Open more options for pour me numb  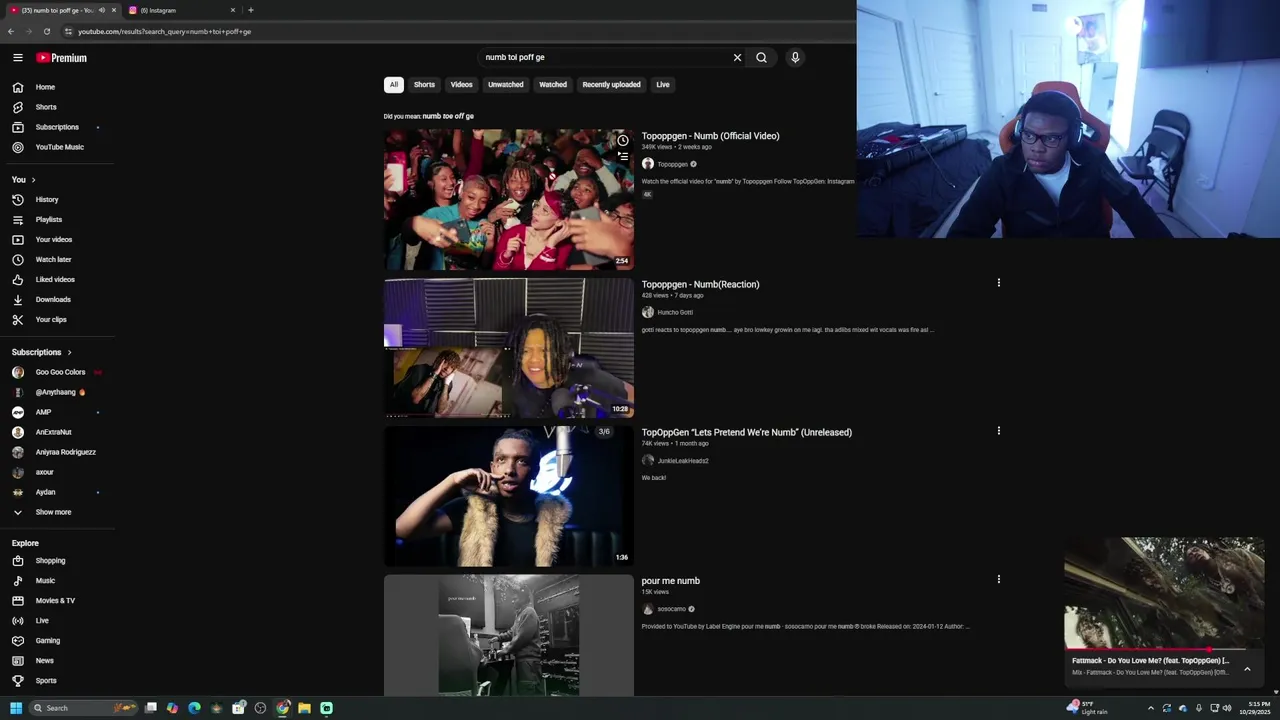(998, 579)
